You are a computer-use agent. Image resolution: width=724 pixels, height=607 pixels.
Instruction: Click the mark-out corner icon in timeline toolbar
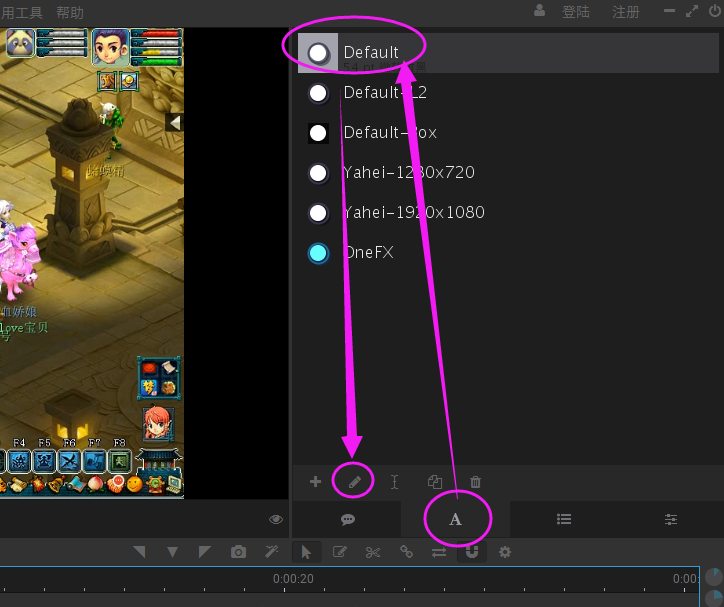point(205,552)
